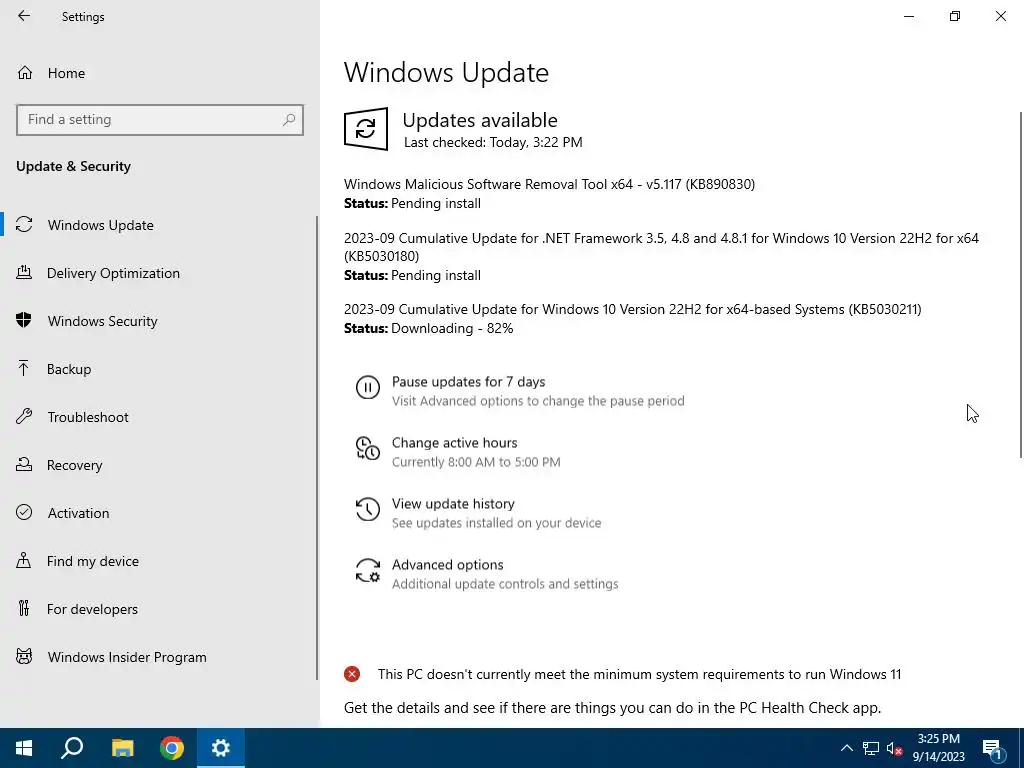The image size is (1024, 768).
Task: Click the Windows 11 requirements message text
Action: click(639, 674)
